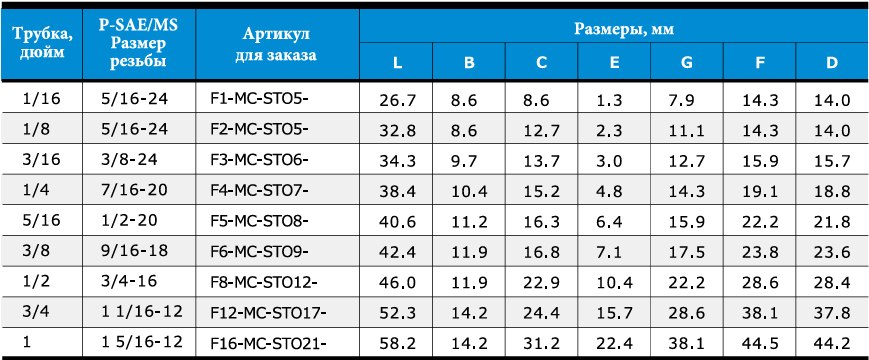Click the F column header
Image resolution: width=869 pixels, height=360 pixels.
click(x=759, y=63)
